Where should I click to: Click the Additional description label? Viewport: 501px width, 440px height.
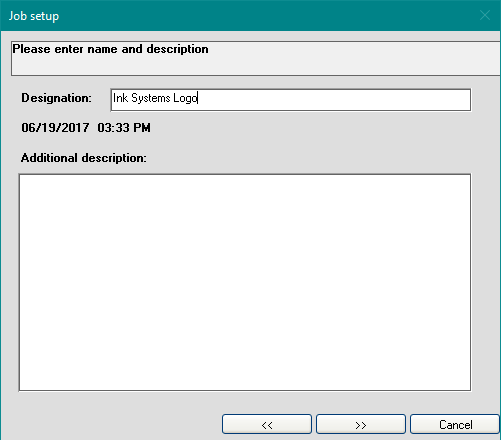pos(84,158)
